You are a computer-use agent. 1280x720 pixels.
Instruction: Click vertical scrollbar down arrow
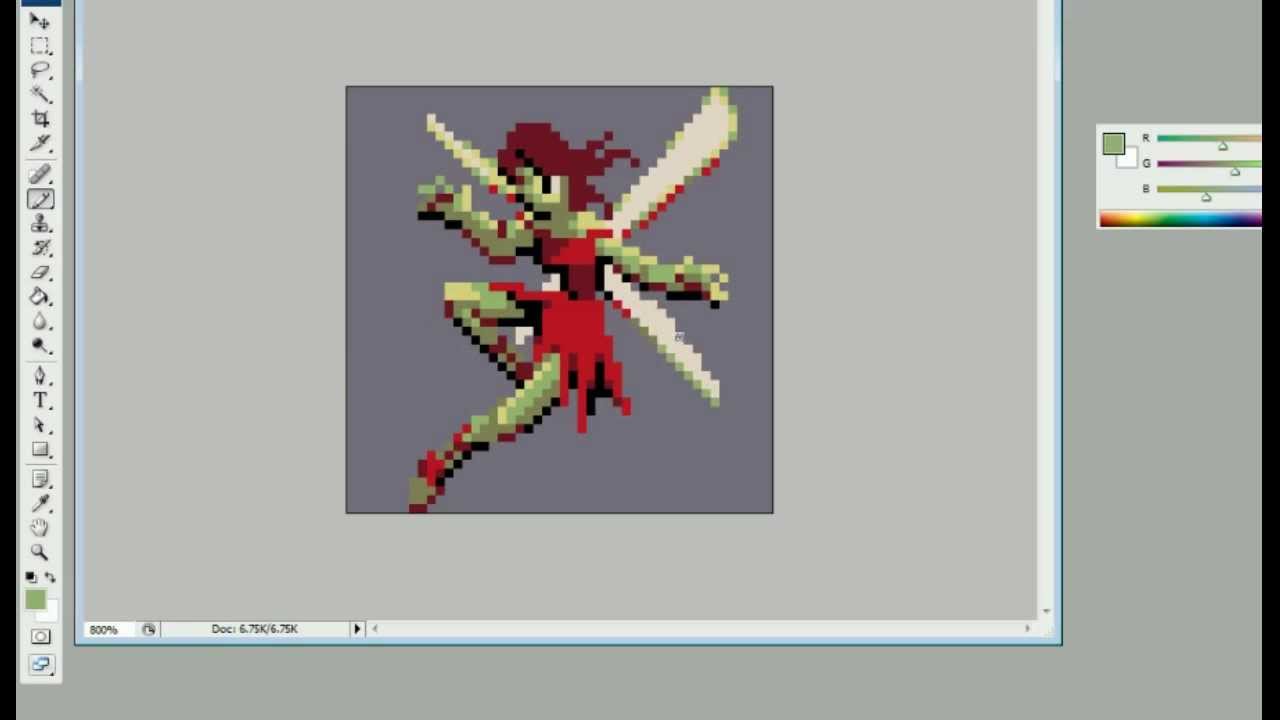1046,610
